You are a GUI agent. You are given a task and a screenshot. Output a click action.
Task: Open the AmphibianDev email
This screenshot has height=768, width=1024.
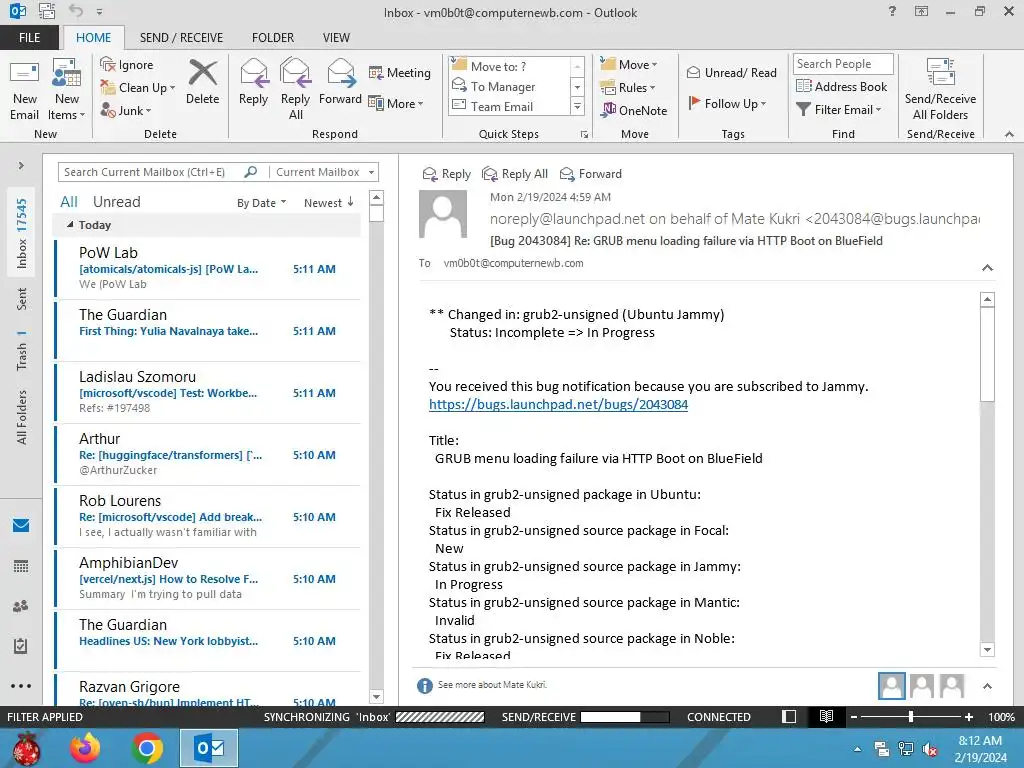click(x=208, y=578)
